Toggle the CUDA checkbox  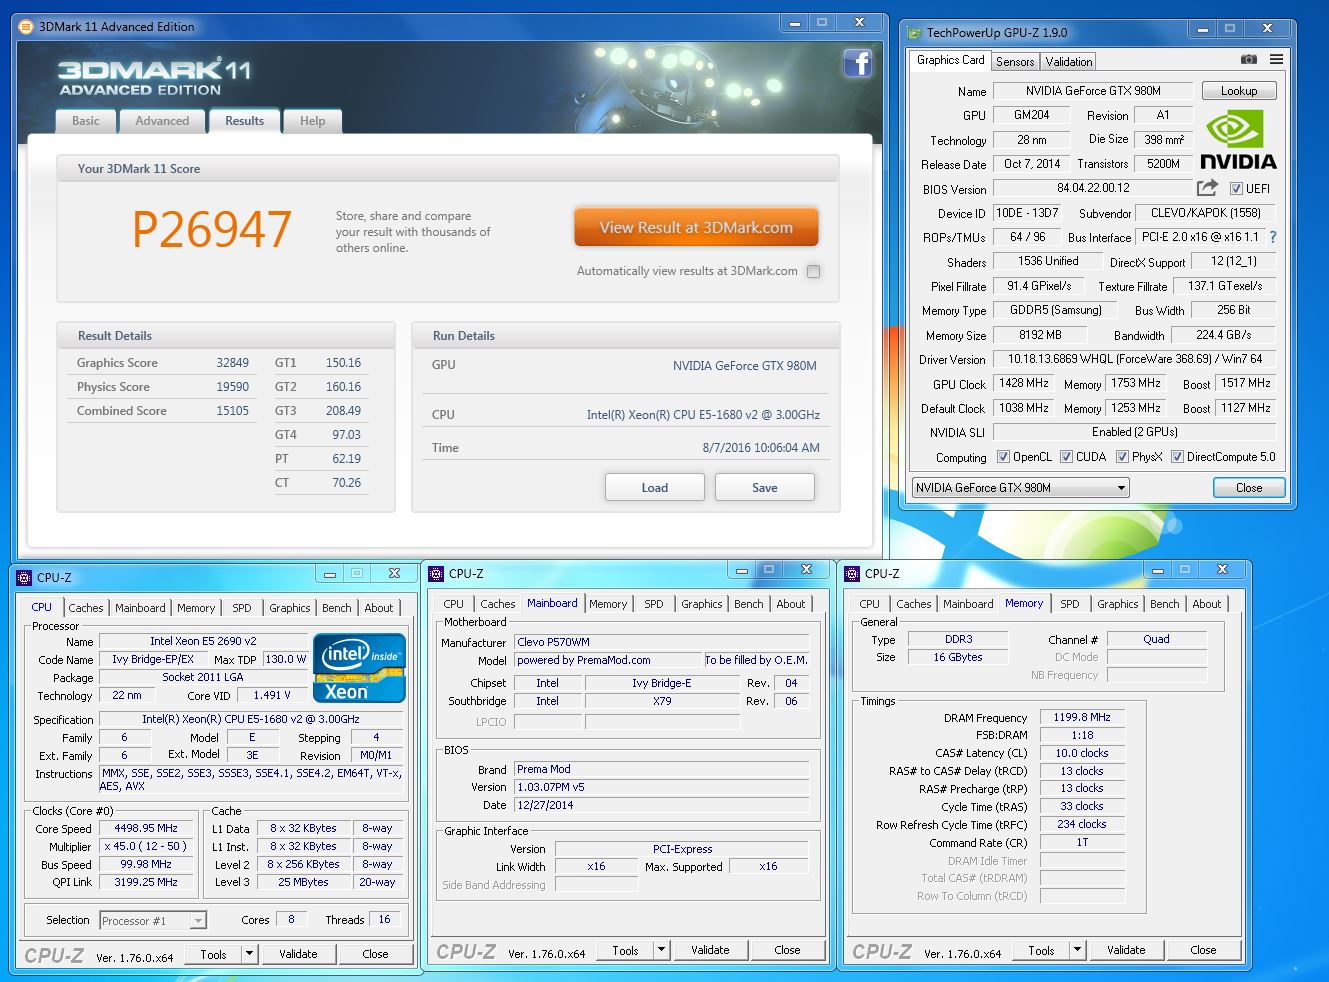1066,457
